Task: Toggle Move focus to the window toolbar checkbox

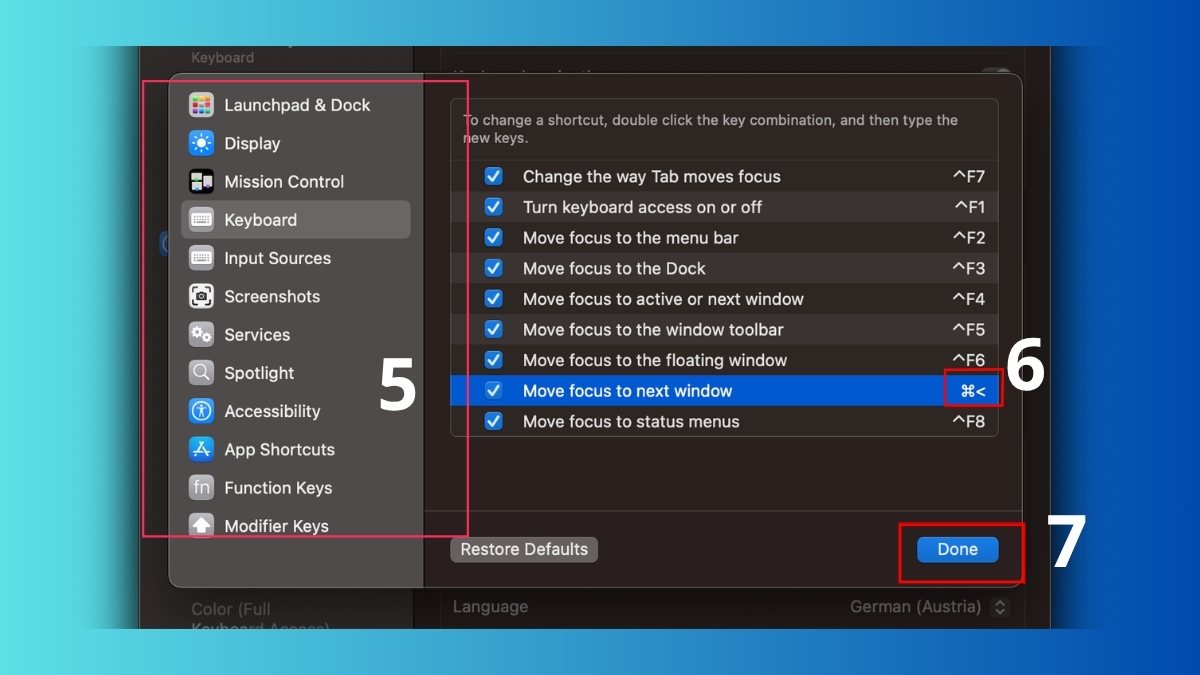Action: [x=494, y=329]
